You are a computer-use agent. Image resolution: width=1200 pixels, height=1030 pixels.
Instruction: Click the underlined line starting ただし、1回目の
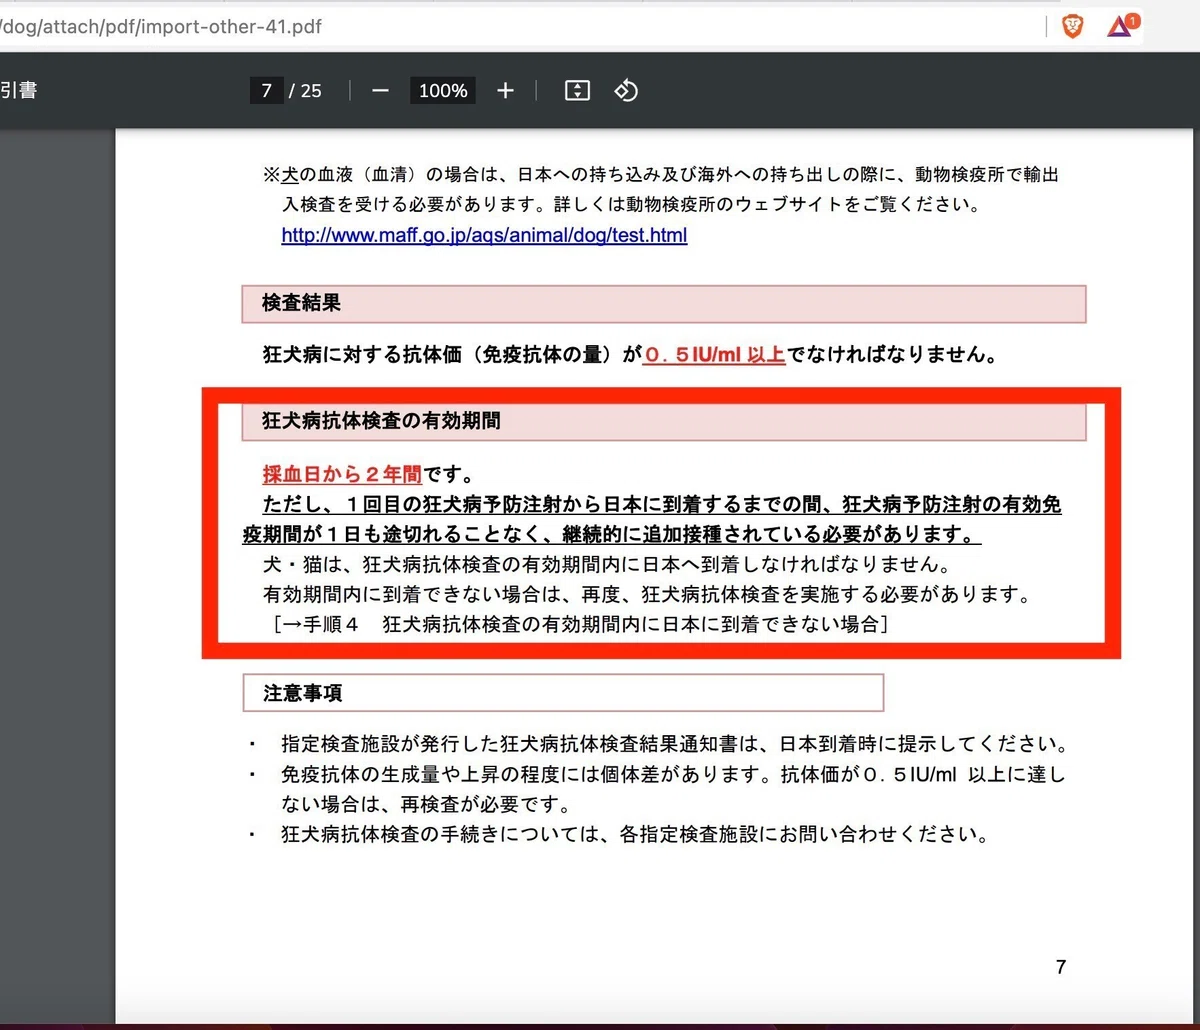[661, 505]
